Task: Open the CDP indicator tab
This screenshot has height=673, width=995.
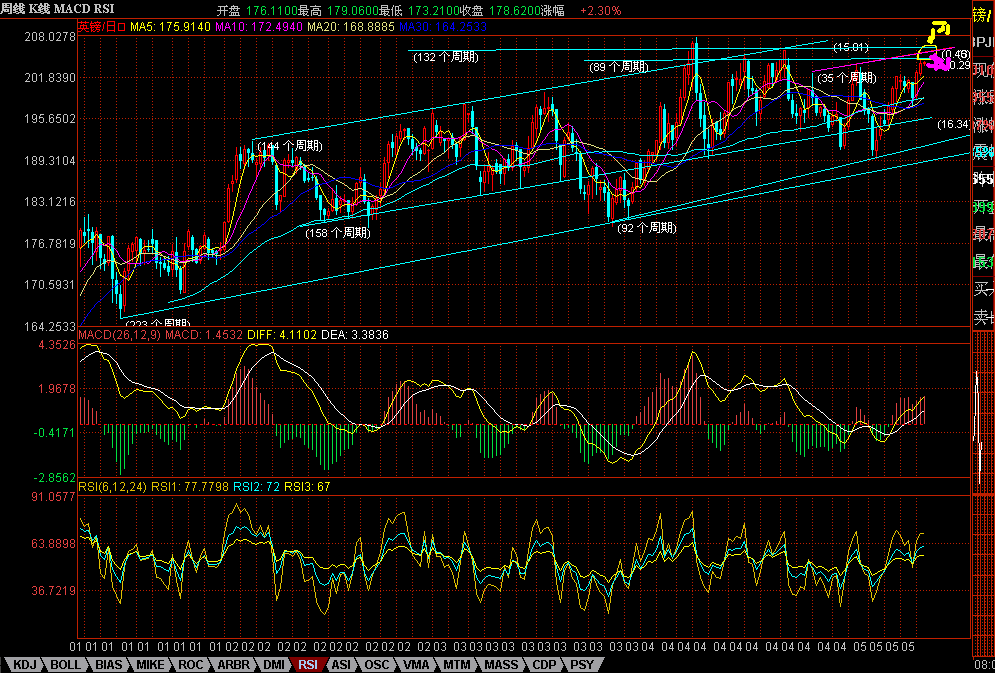Action: coord(544,664)
